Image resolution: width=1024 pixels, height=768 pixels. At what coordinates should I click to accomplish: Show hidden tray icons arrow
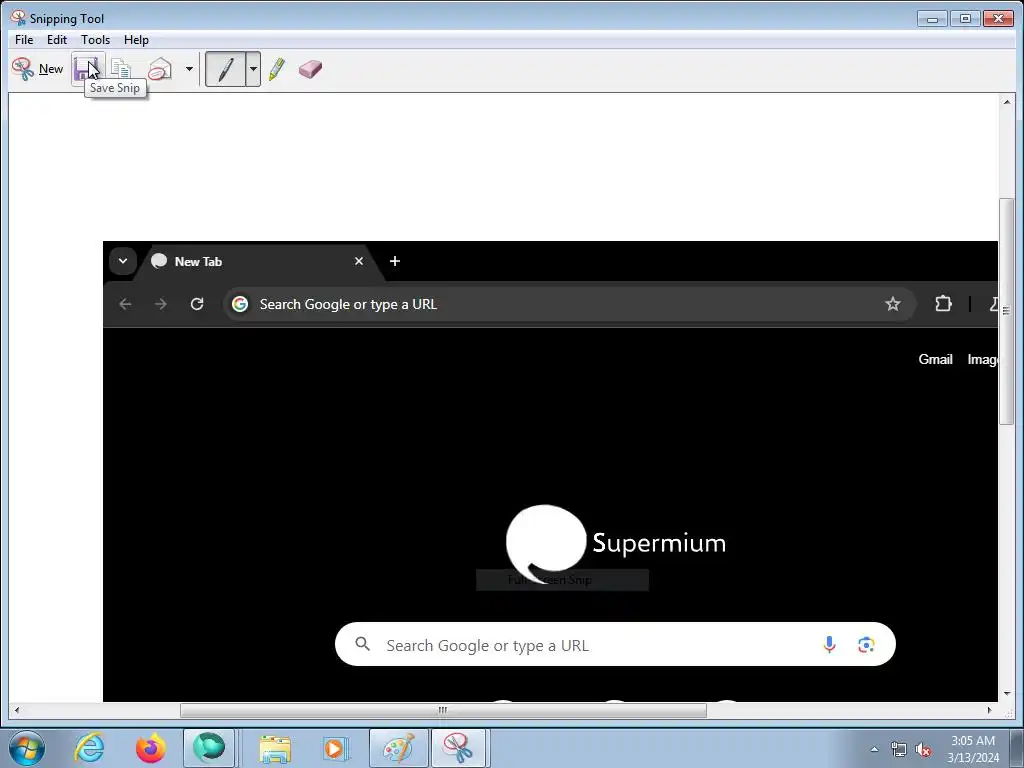pyautogui.click(x=874, y=749)
